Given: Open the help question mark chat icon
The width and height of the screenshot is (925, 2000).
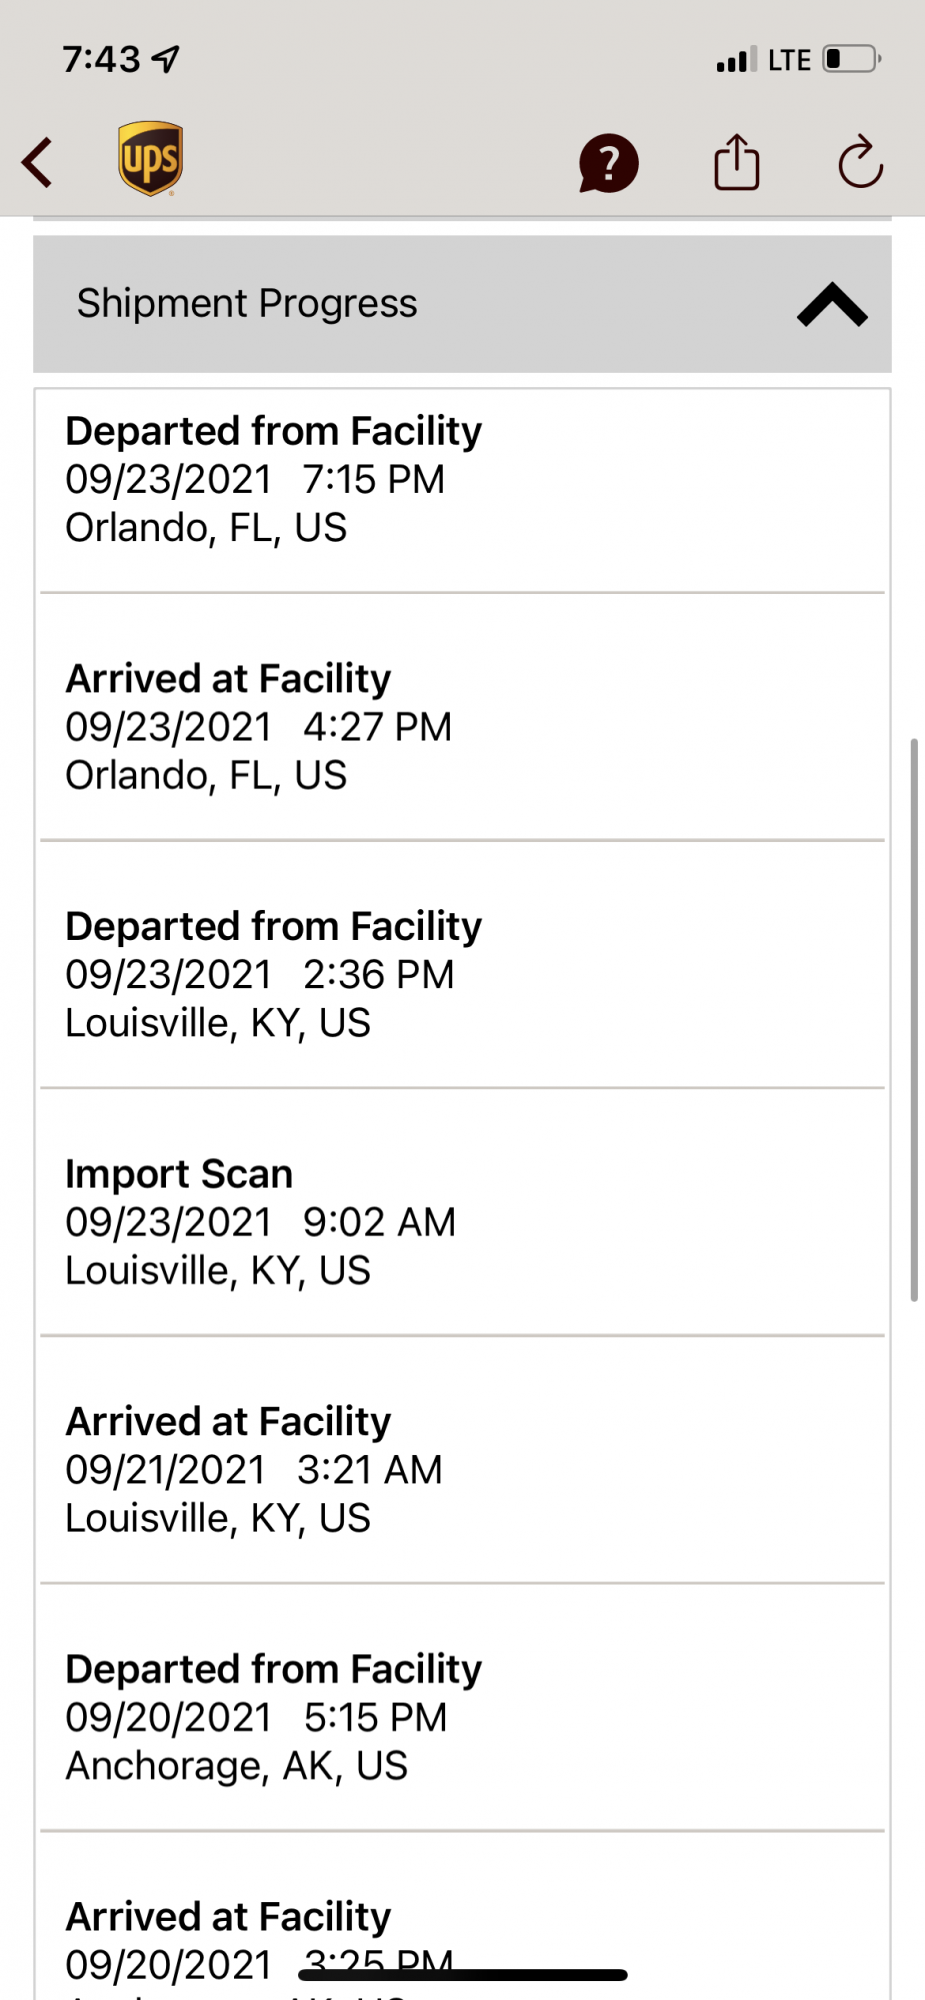Looking at the screenshot, I should point(608,163).
